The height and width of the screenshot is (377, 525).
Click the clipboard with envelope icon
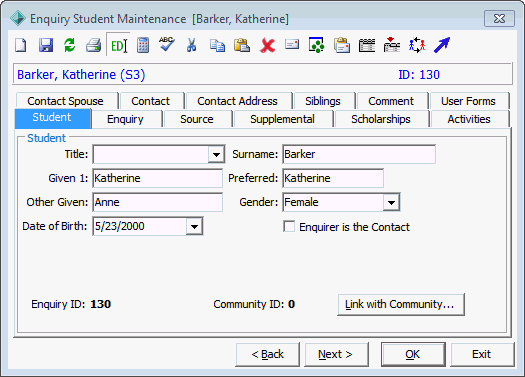click(x=342, y=45)
